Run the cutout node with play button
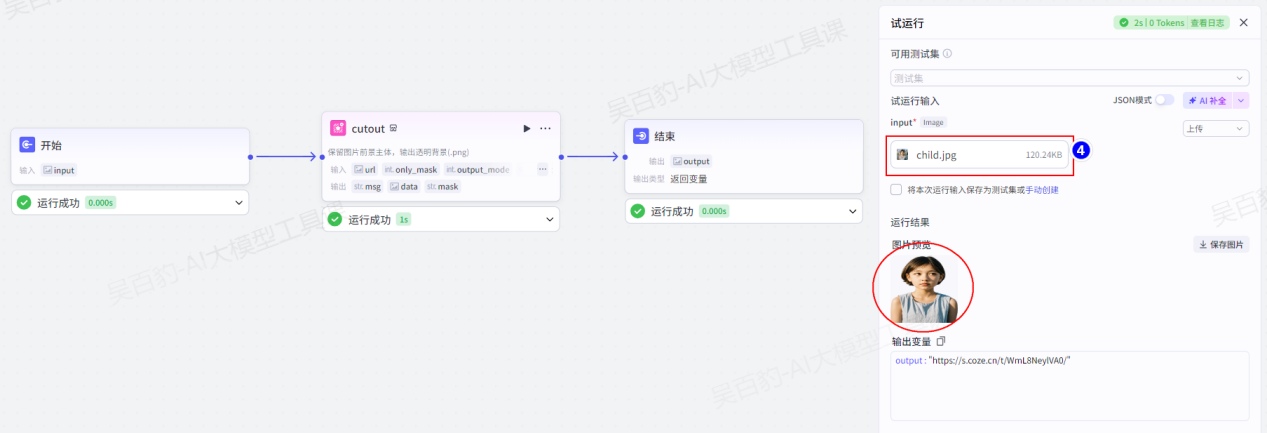The width and height of the screenshot is (1267, 433). pos(527,128)
